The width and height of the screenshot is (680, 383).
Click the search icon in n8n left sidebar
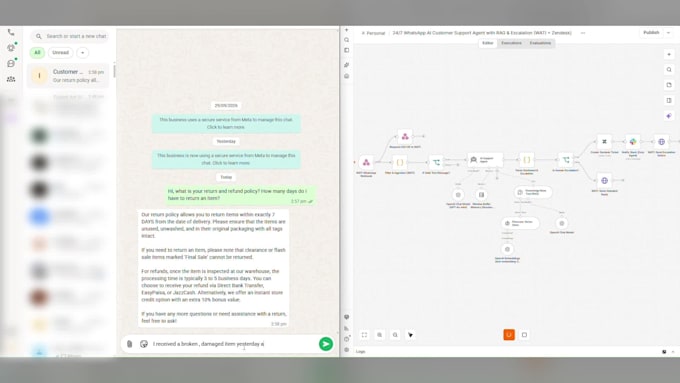347,40
